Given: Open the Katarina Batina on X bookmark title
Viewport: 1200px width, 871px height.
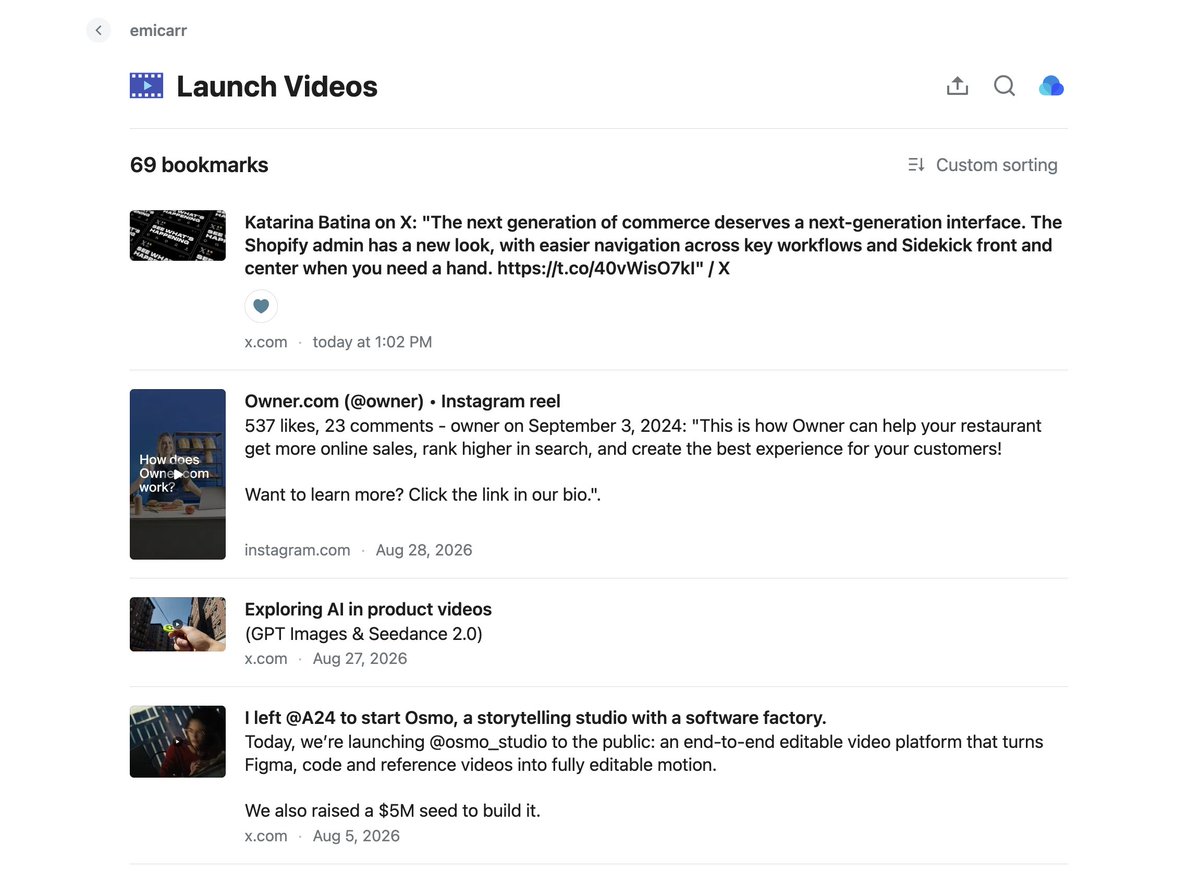Looking at the screenshot, I should tap(653, 245).
